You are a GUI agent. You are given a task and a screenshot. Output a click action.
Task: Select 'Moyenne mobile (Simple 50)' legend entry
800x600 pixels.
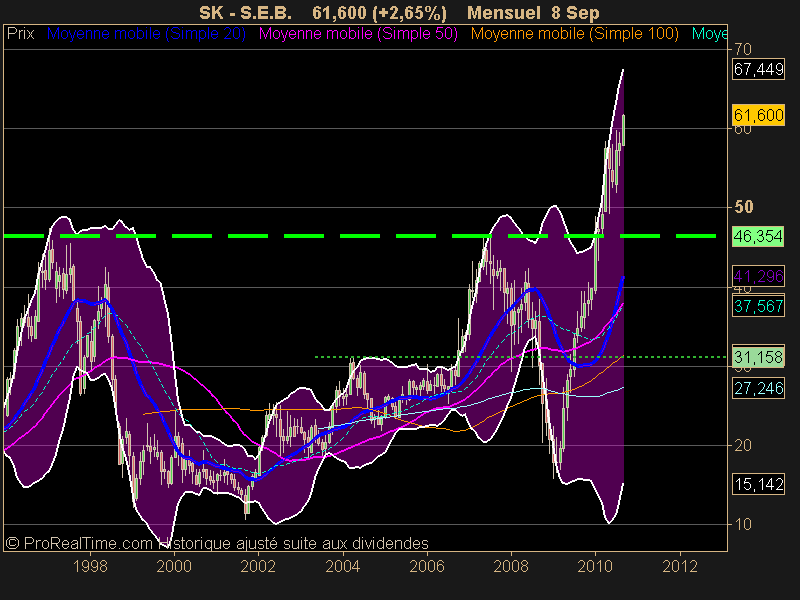coord(358,34)
